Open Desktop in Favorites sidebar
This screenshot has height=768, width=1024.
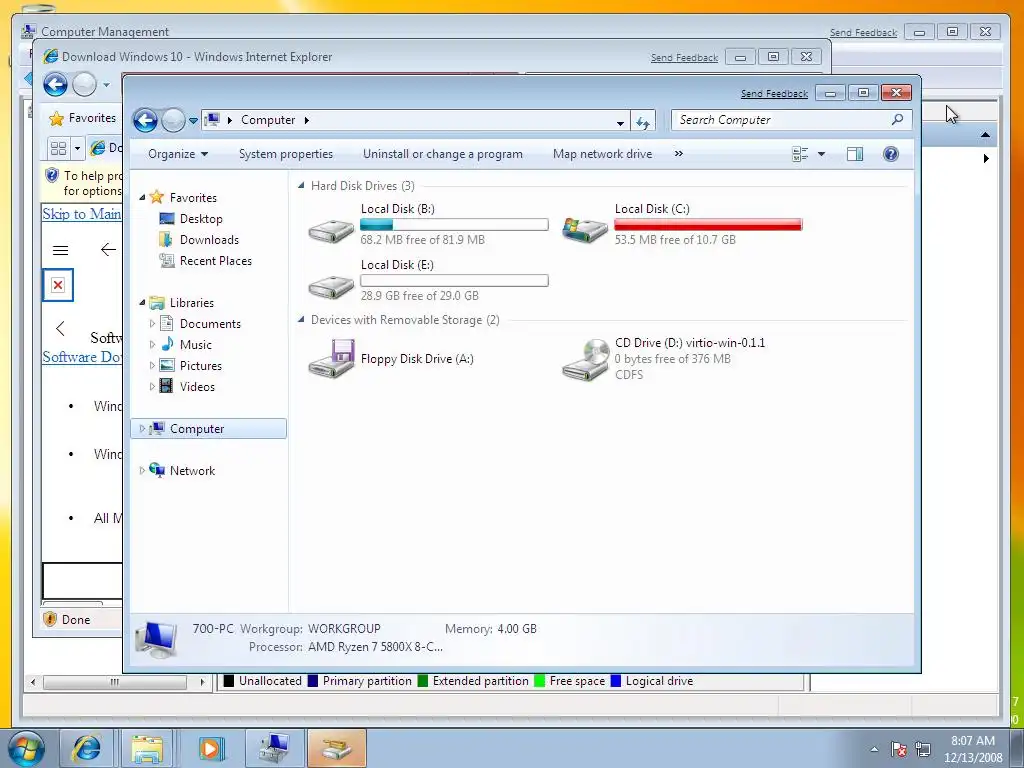(201, 219)
